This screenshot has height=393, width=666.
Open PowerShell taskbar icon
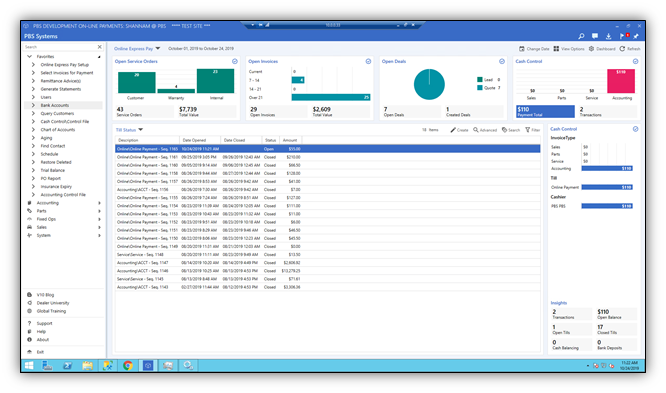[68, 365]
